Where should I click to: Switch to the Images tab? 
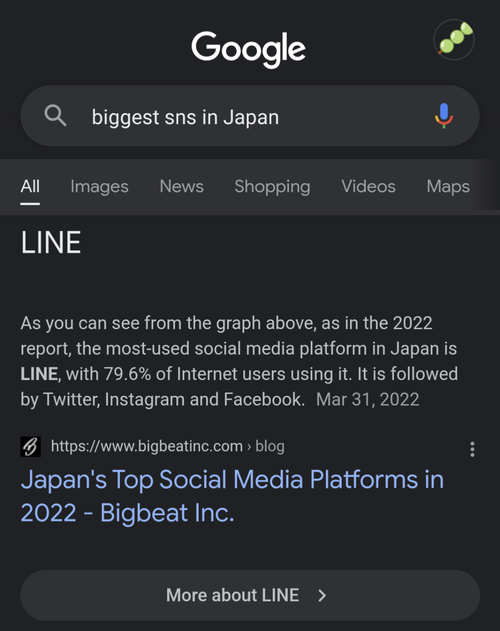99,187
